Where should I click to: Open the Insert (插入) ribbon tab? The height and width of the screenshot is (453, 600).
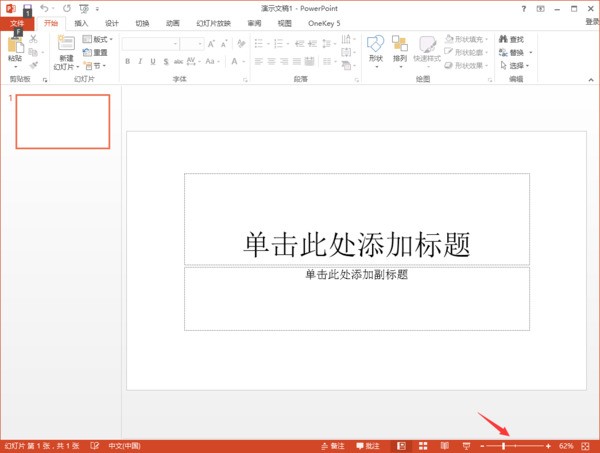pos(81,22)
